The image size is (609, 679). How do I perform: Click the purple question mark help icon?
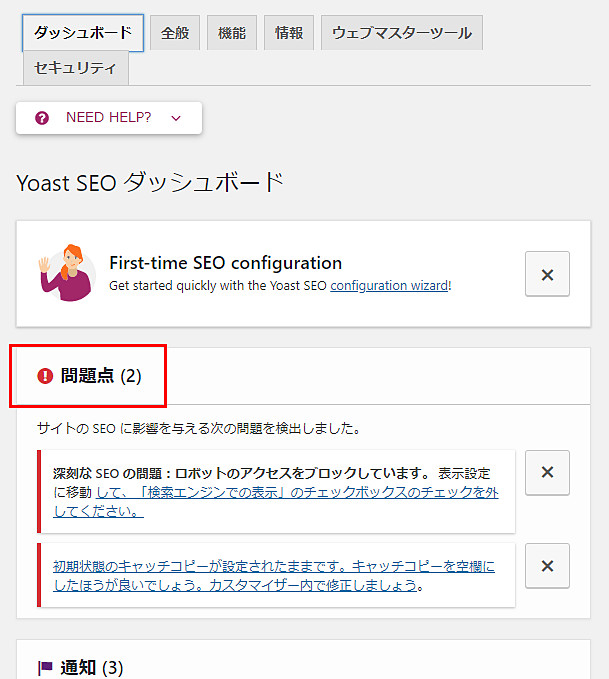(42, 118)
